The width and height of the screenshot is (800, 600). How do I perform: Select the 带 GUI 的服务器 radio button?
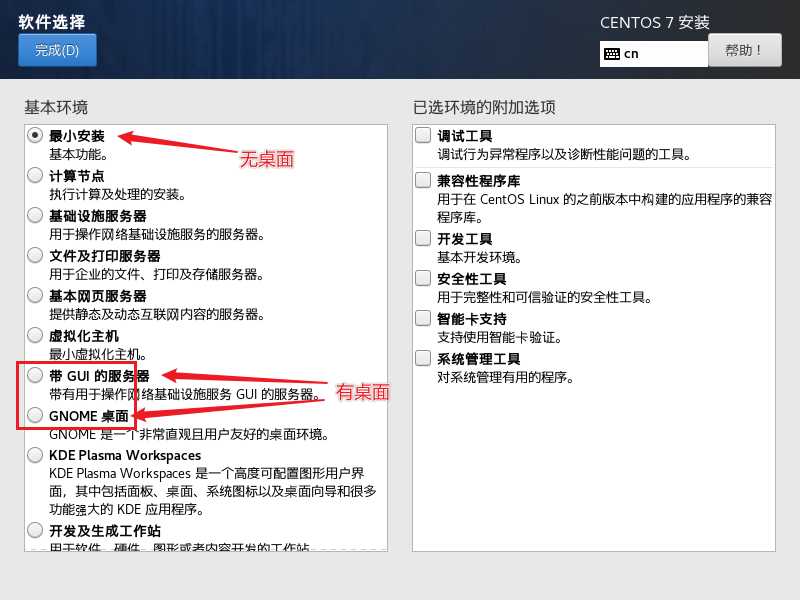pyautogui.click(x=35, y=375)
